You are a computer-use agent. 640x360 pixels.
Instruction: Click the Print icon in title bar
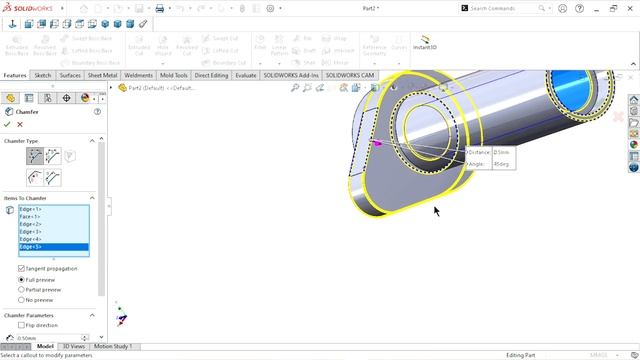click(160, 8)
